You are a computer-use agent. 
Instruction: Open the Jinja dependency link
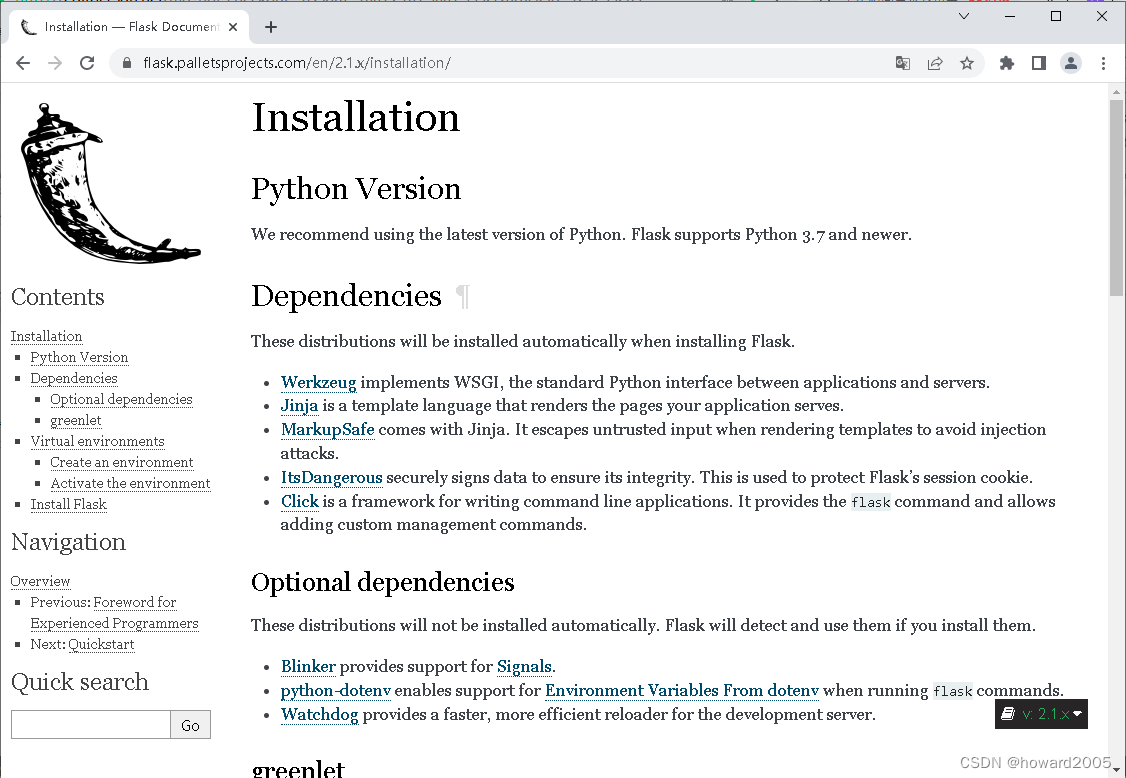[299, 405]
